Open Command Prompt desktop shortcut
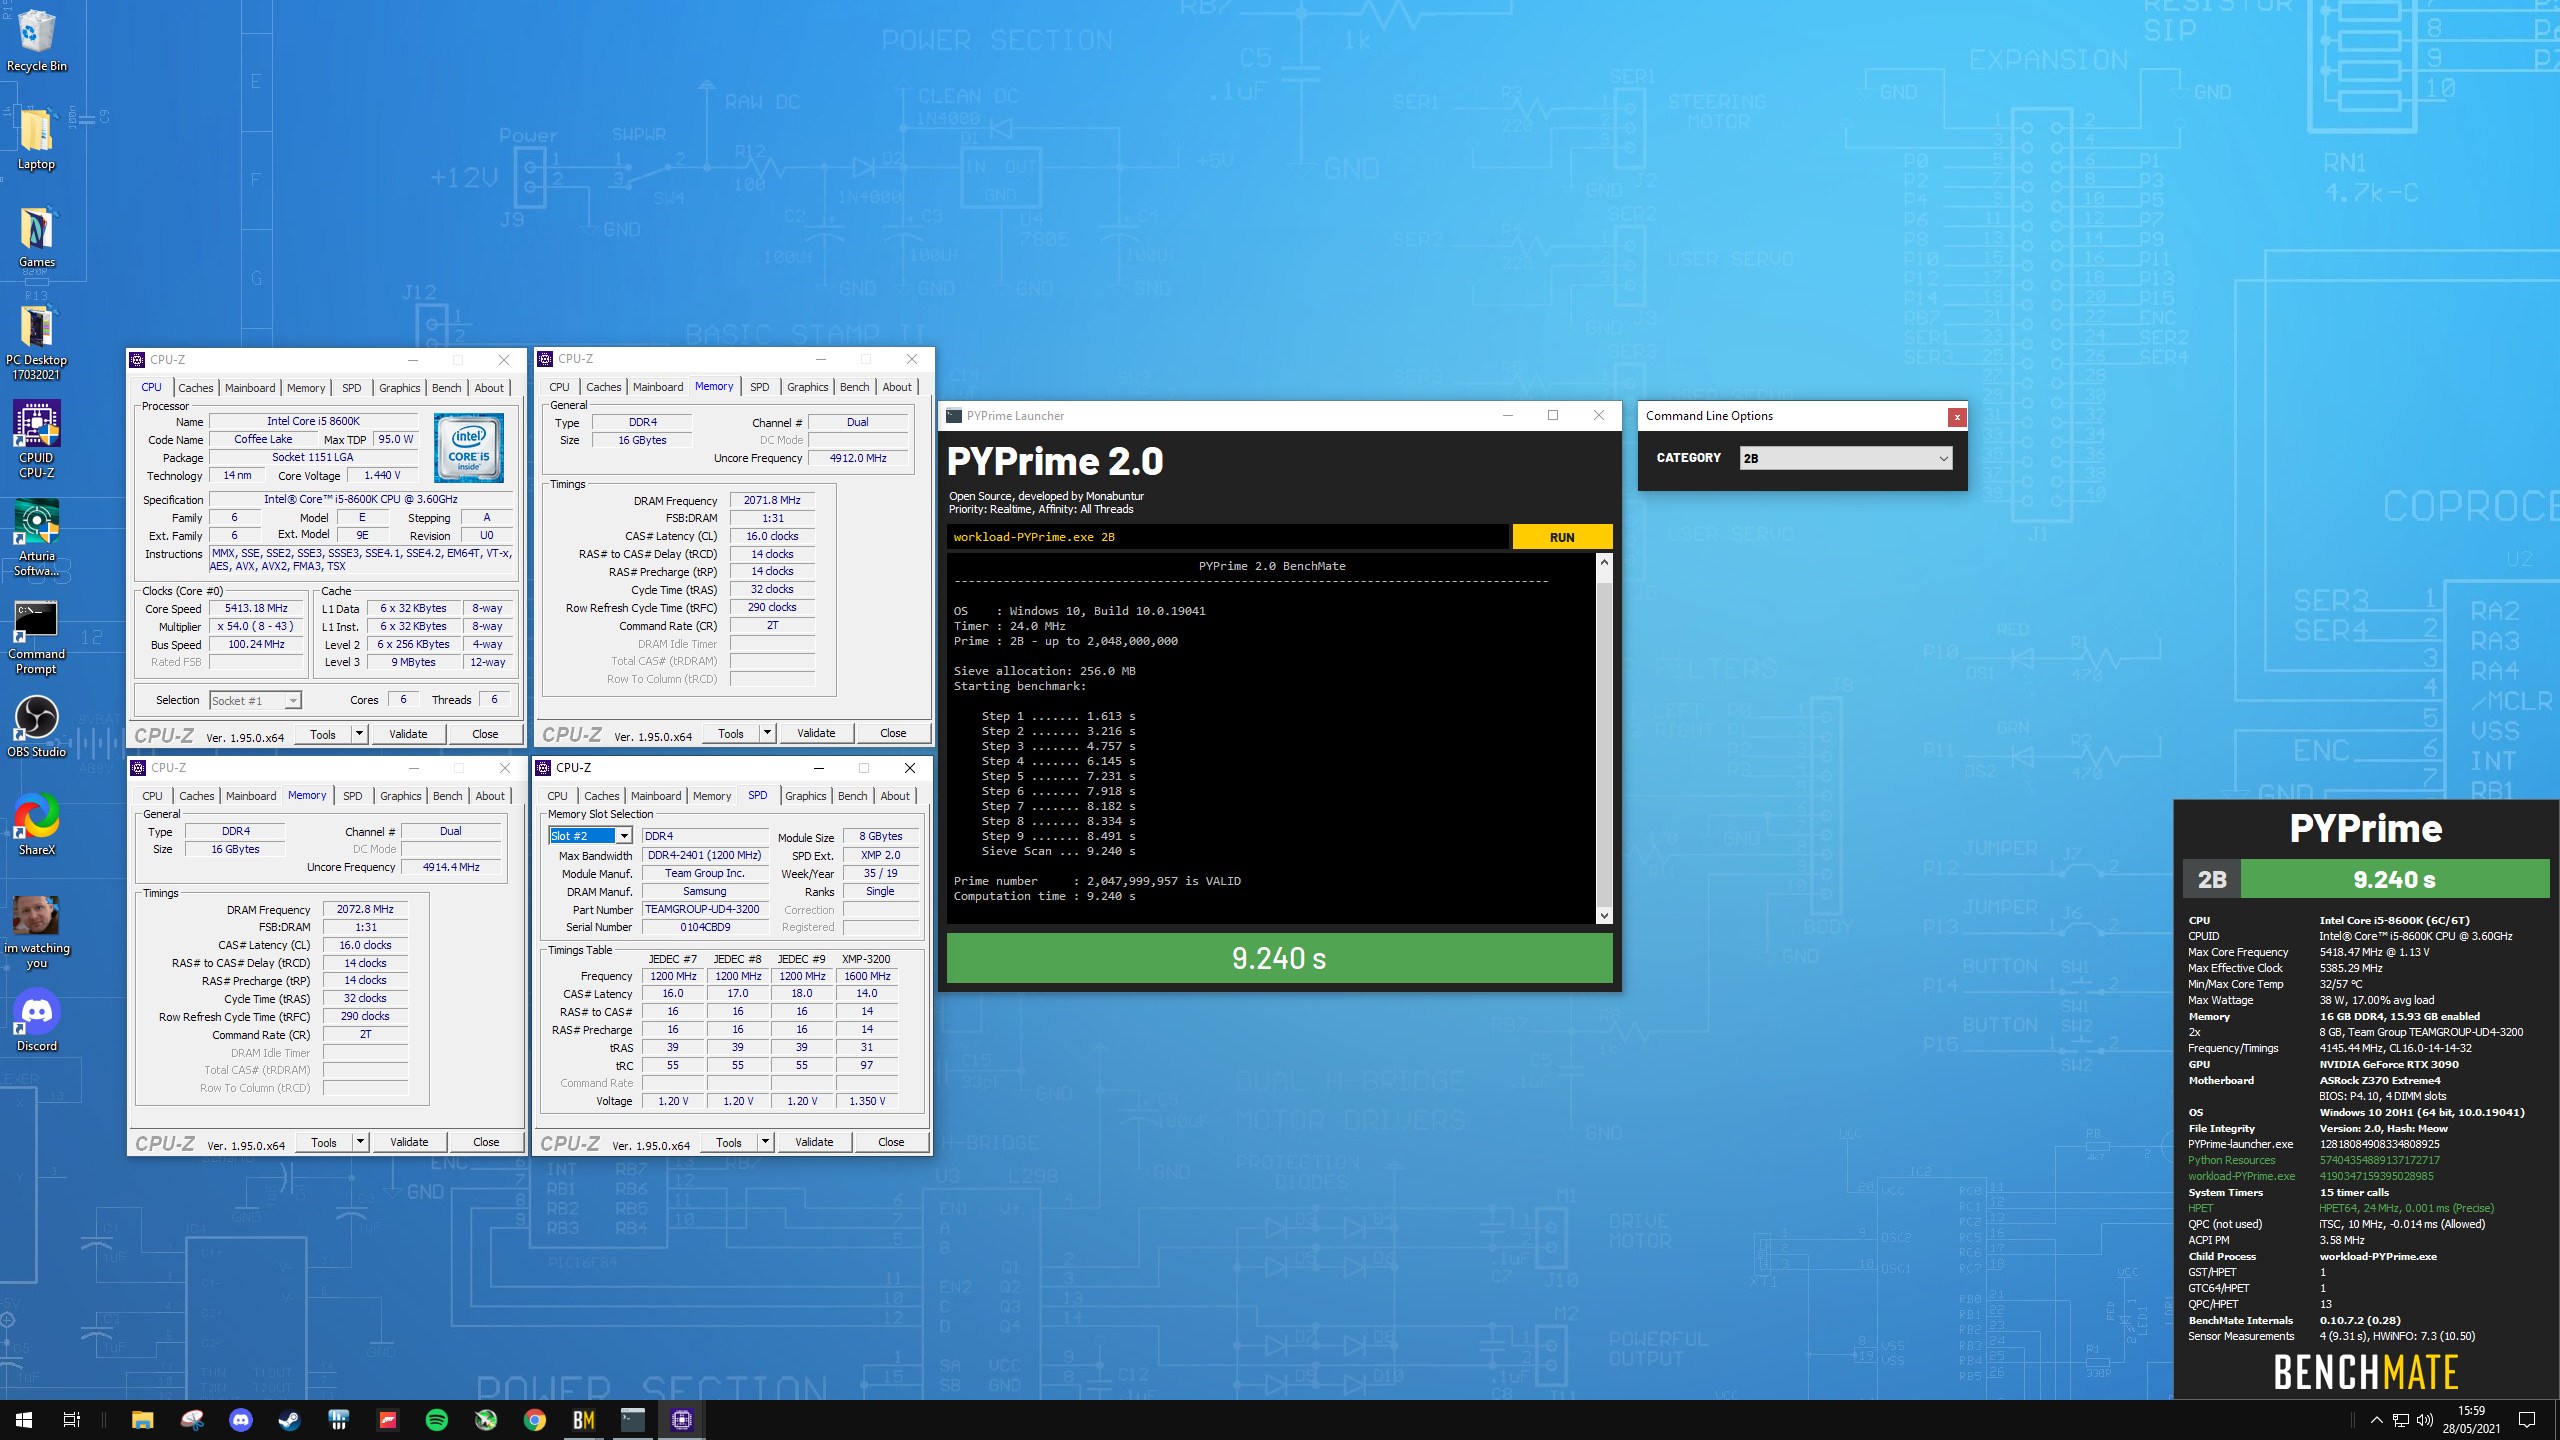 36,636
